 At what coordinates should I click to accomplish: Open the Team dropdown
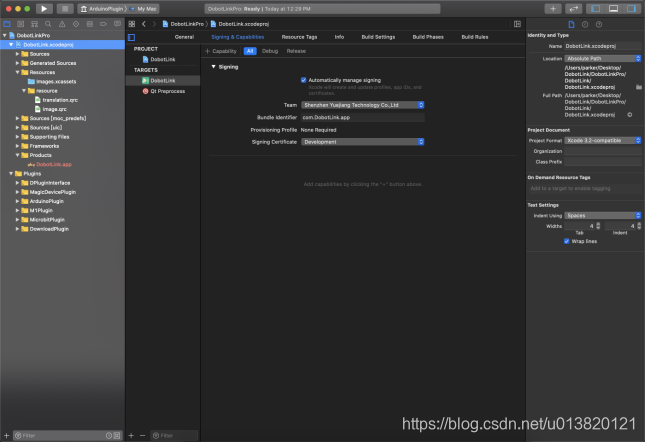(x=362, y=105)
